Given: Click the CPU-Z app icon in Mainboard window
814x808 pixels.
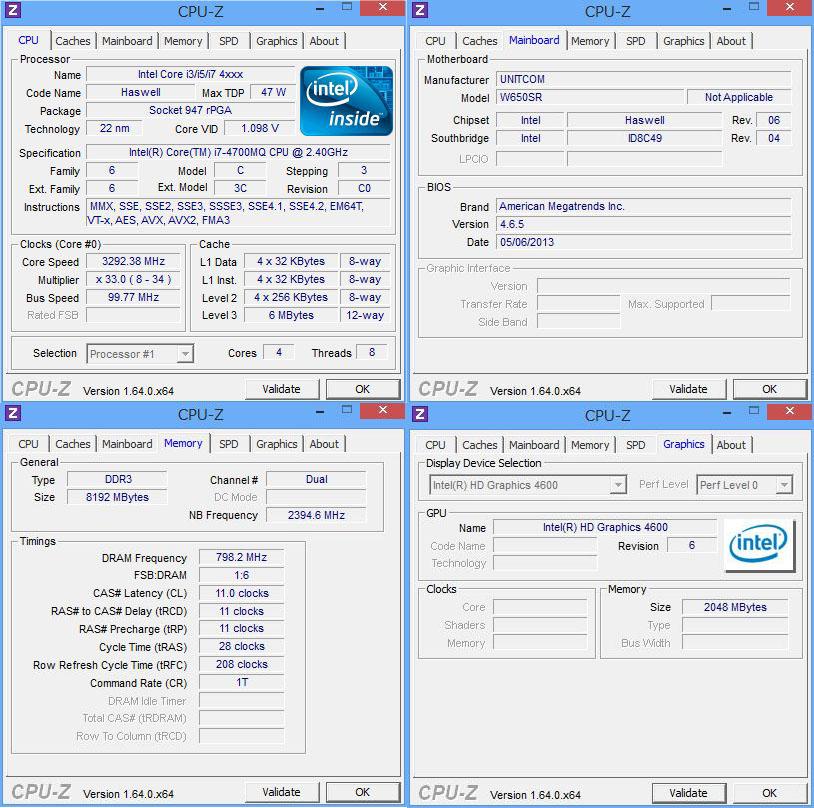Looking at the screenshot, I should (419, 10).
